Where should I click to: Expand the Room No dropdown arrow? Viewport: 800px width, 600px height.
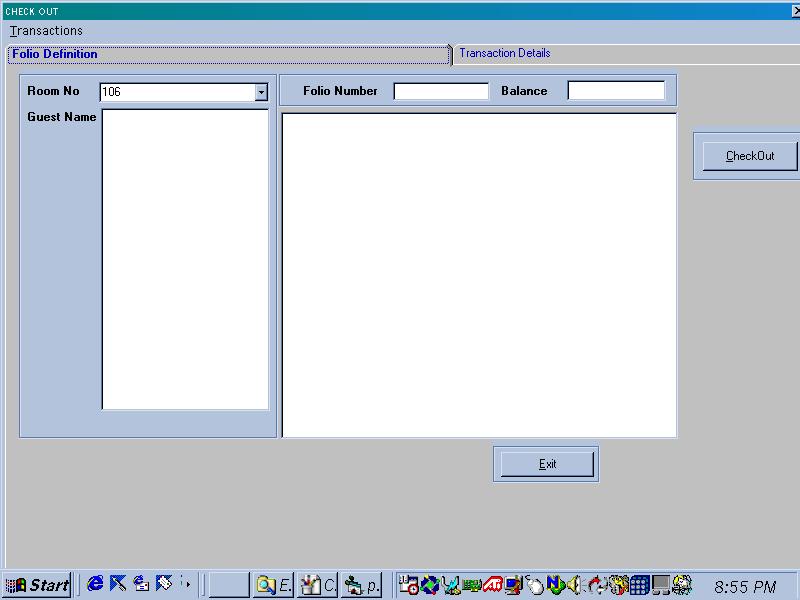click(261, 92)
